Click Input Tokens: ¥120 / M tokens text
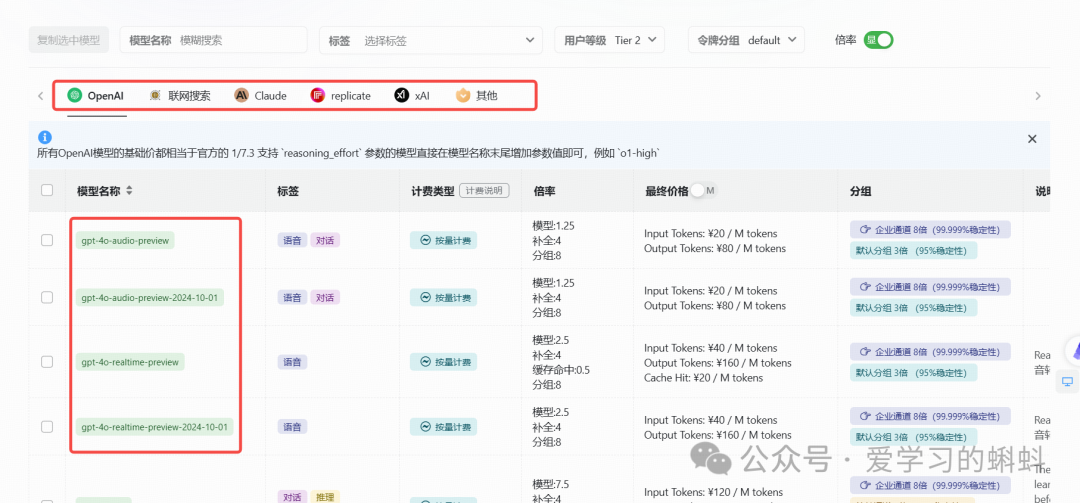 click(x=714, y=492)
